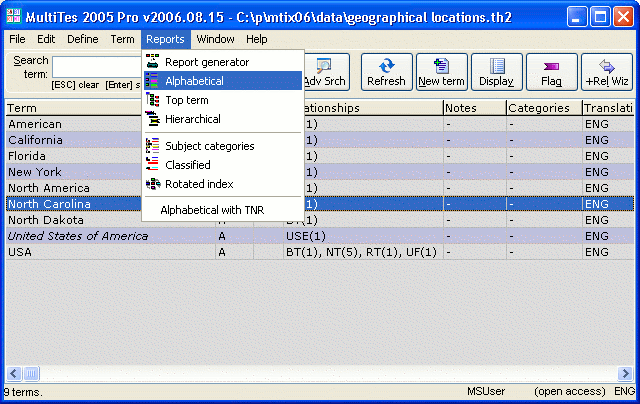Open the Define menu
640x404 pixels.
tap(82, 39)
